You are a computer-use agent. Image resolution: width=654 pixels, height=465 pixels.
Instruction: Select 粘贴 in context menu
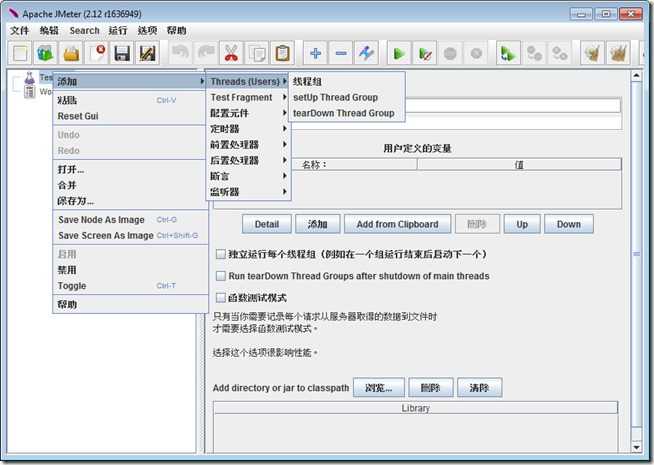pos(130,100)
